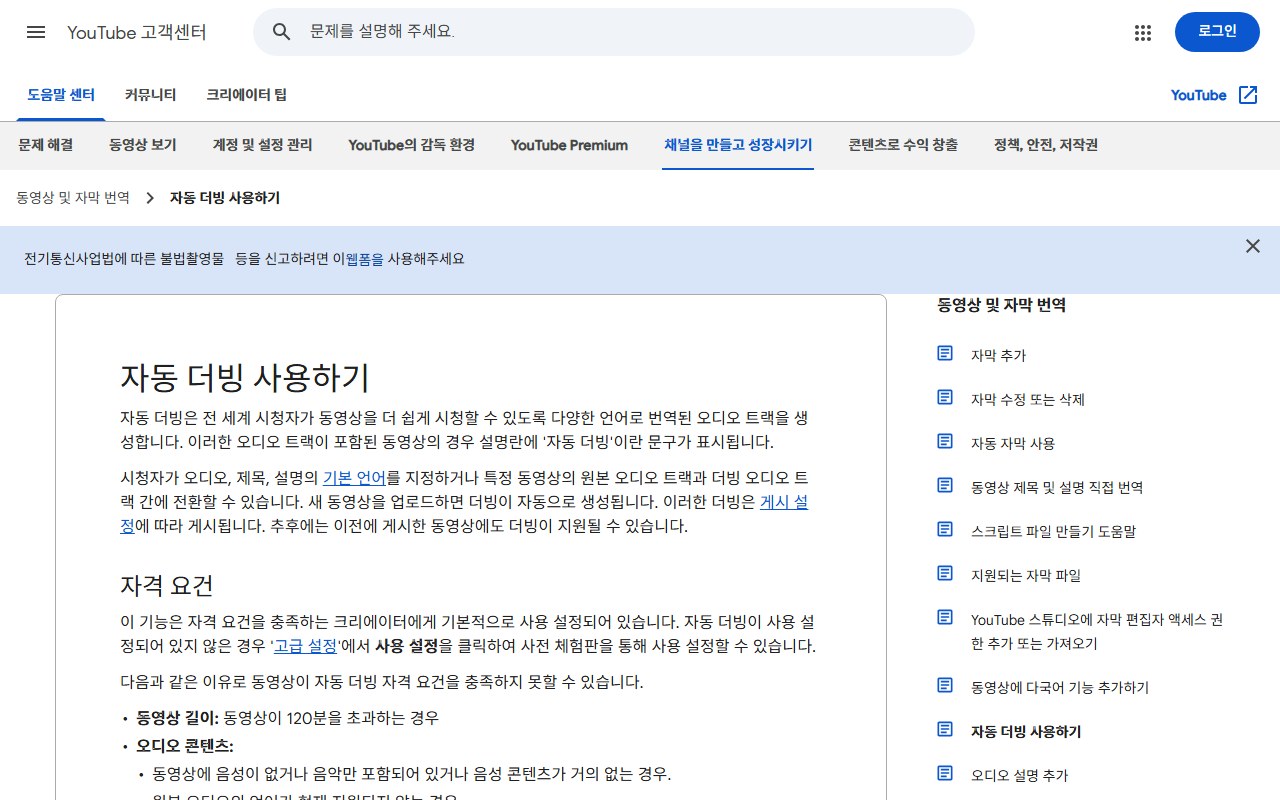Click the YouTube external link icon
Screen dimensions: 1280x800
(x=1248, y=95)
